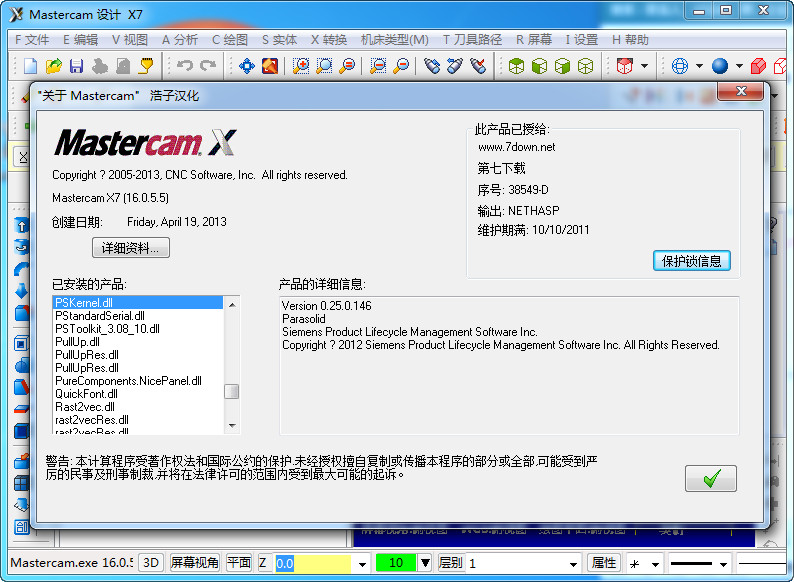
Task: Open the T 刀具路径 menu
Action: (472, 40)
